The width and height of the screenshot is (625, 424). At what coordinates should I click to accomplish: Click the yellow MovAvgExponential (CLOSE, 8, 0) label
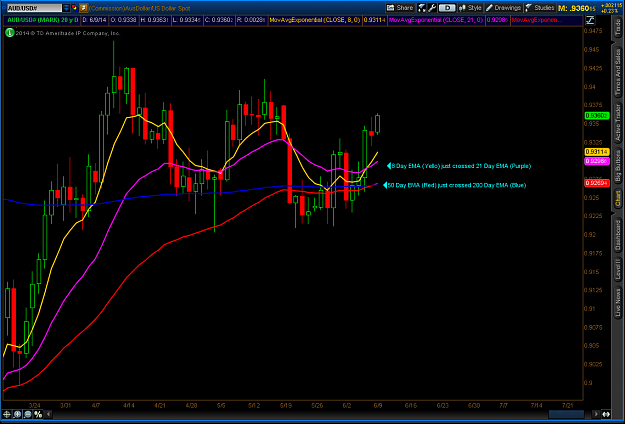(314, 20)
